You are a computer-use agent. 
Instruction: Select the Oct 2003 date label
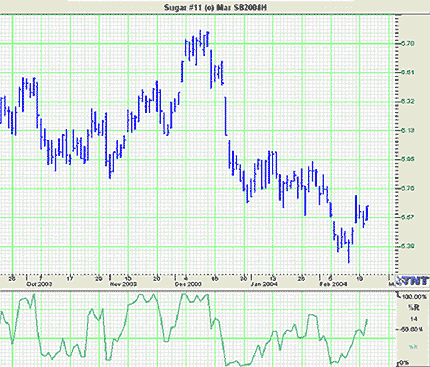coord(35,284)
